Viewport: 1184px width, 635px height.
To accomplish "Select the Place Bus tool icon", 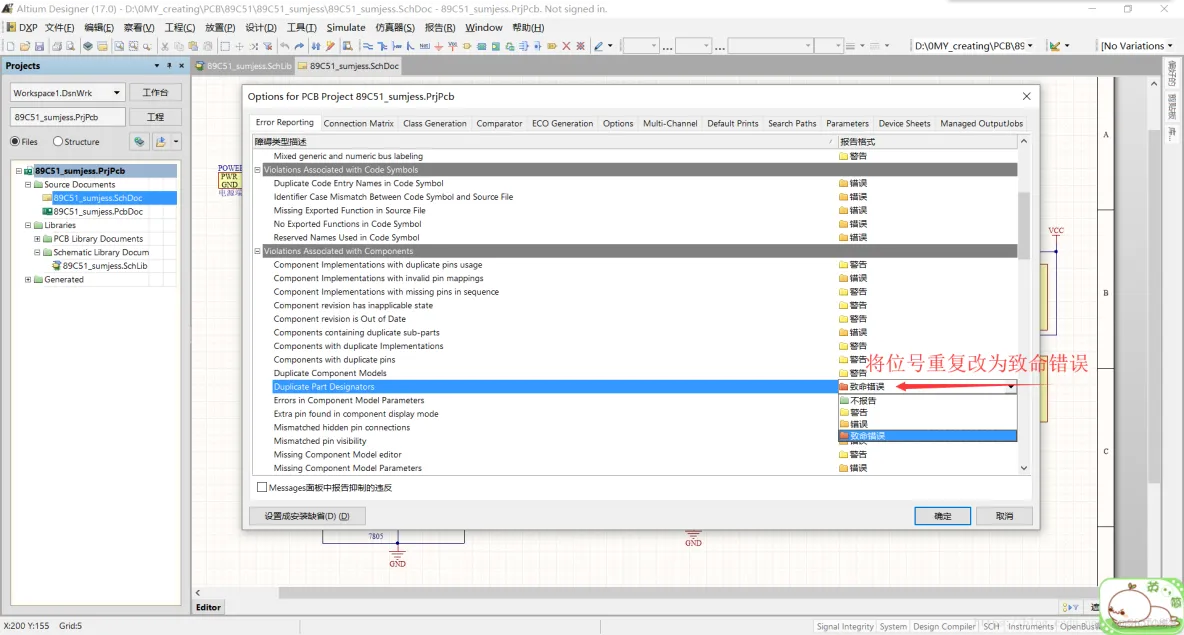I will pos(382,46).
